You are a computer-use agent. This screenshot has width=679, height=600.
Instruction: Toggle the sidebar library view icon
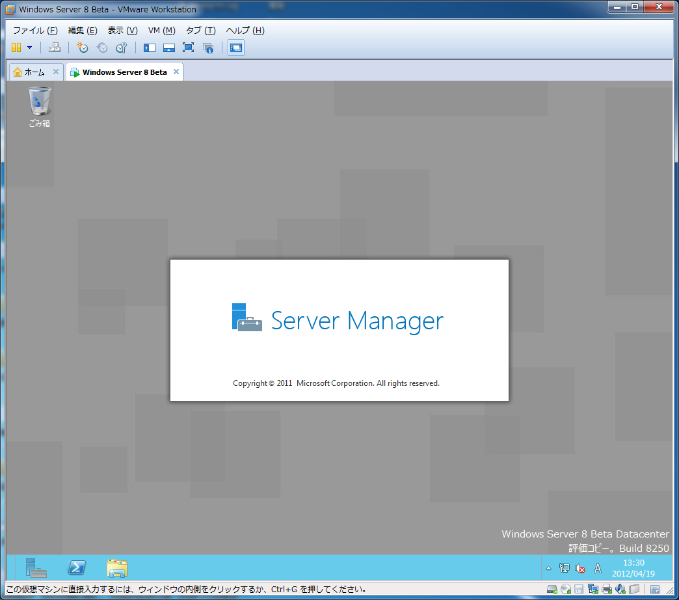(150, 47)
